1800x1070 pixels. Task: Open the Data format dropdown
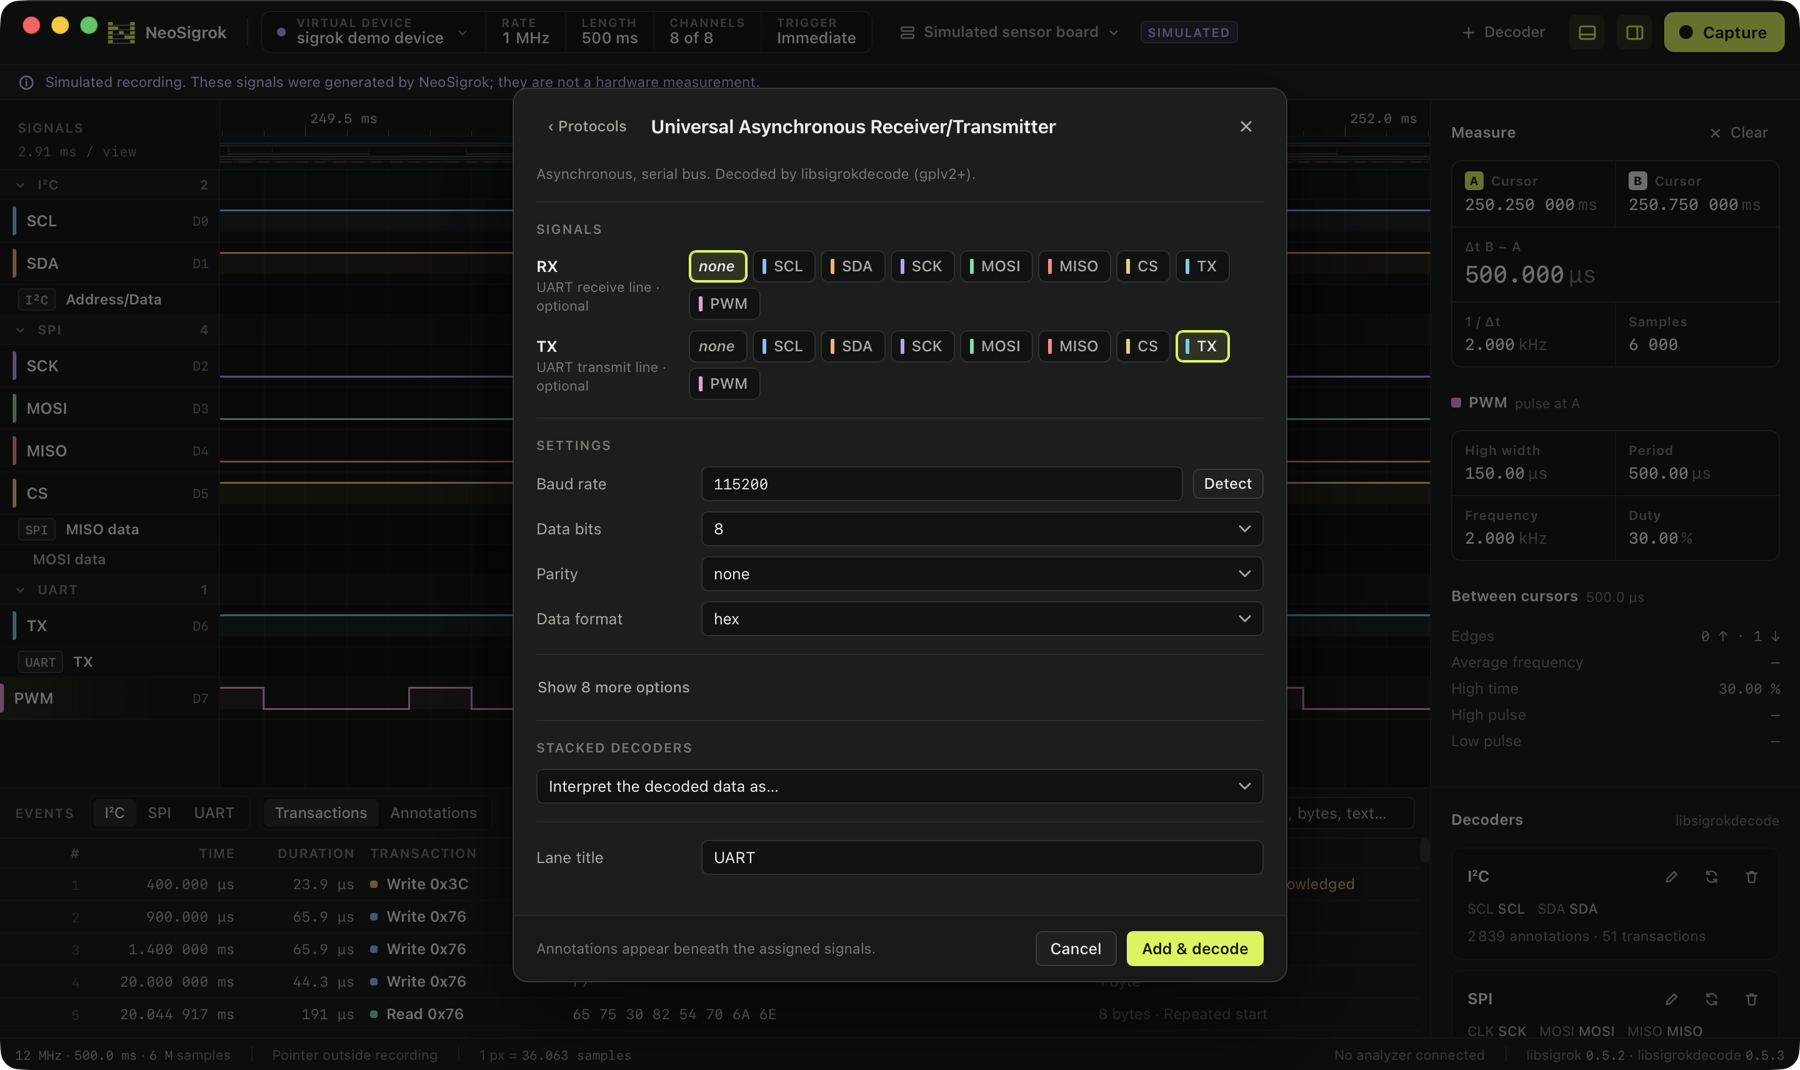click(982, 619)
